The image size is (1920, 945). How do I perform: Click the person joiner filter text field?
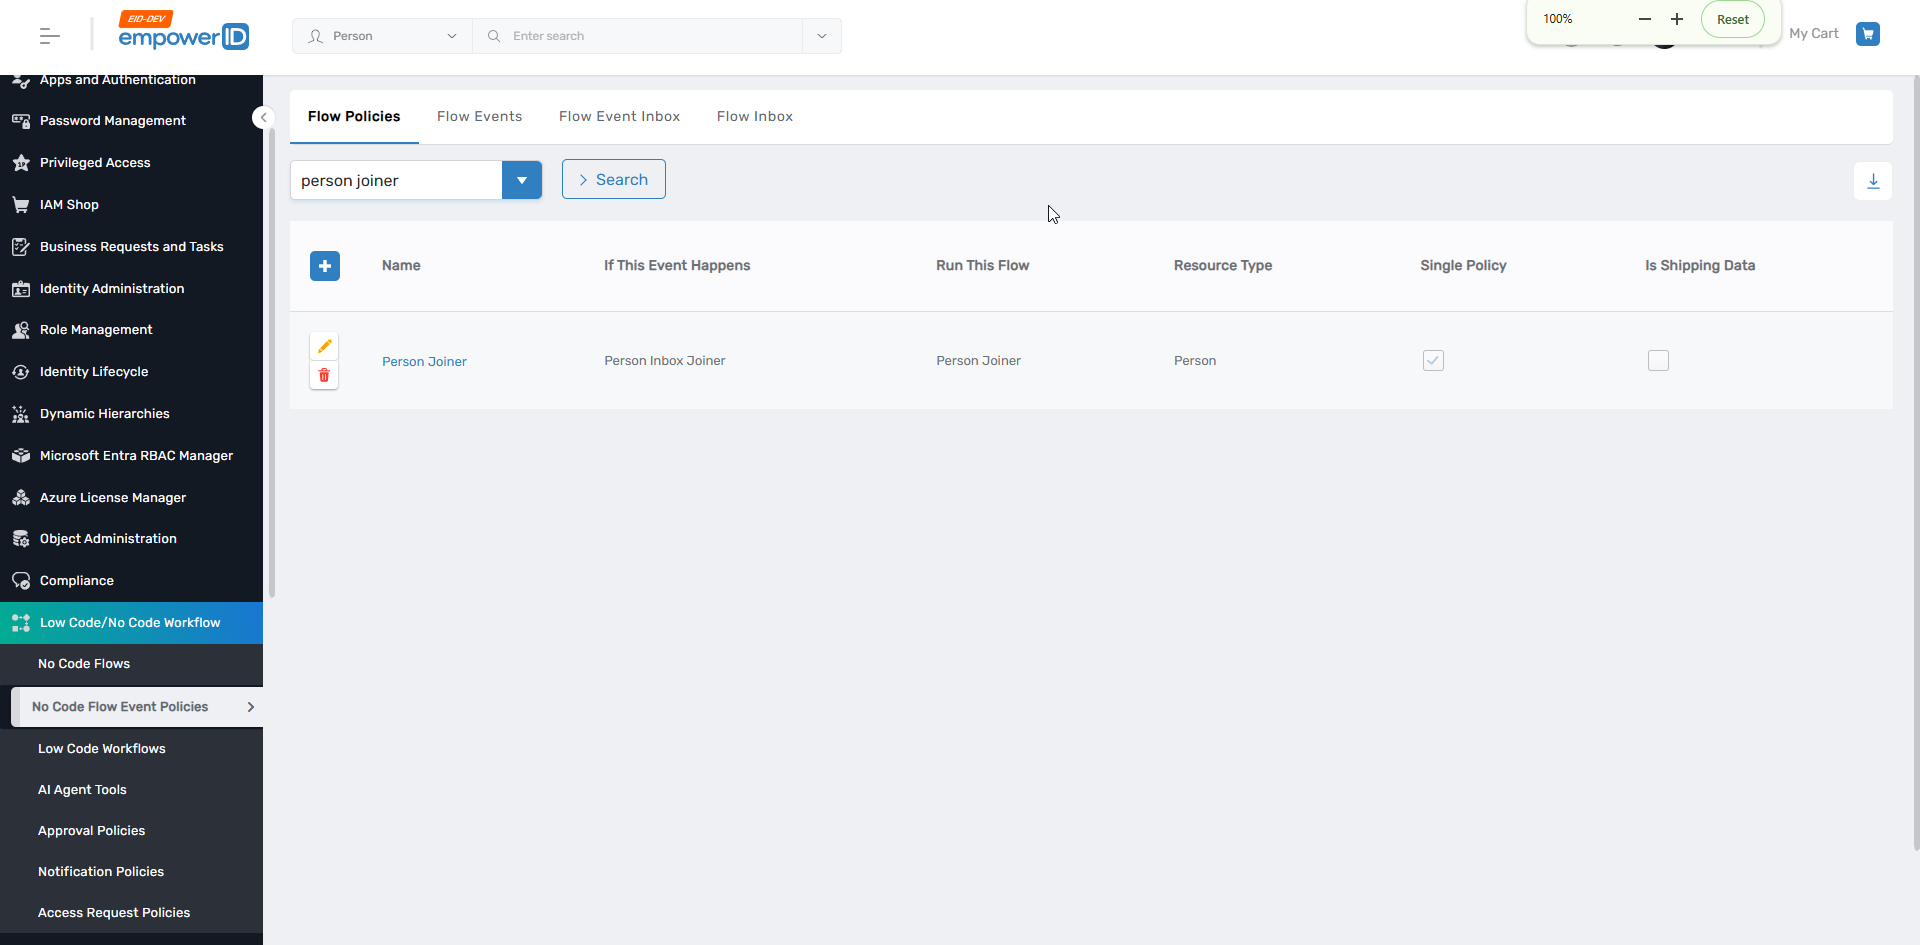396,180
